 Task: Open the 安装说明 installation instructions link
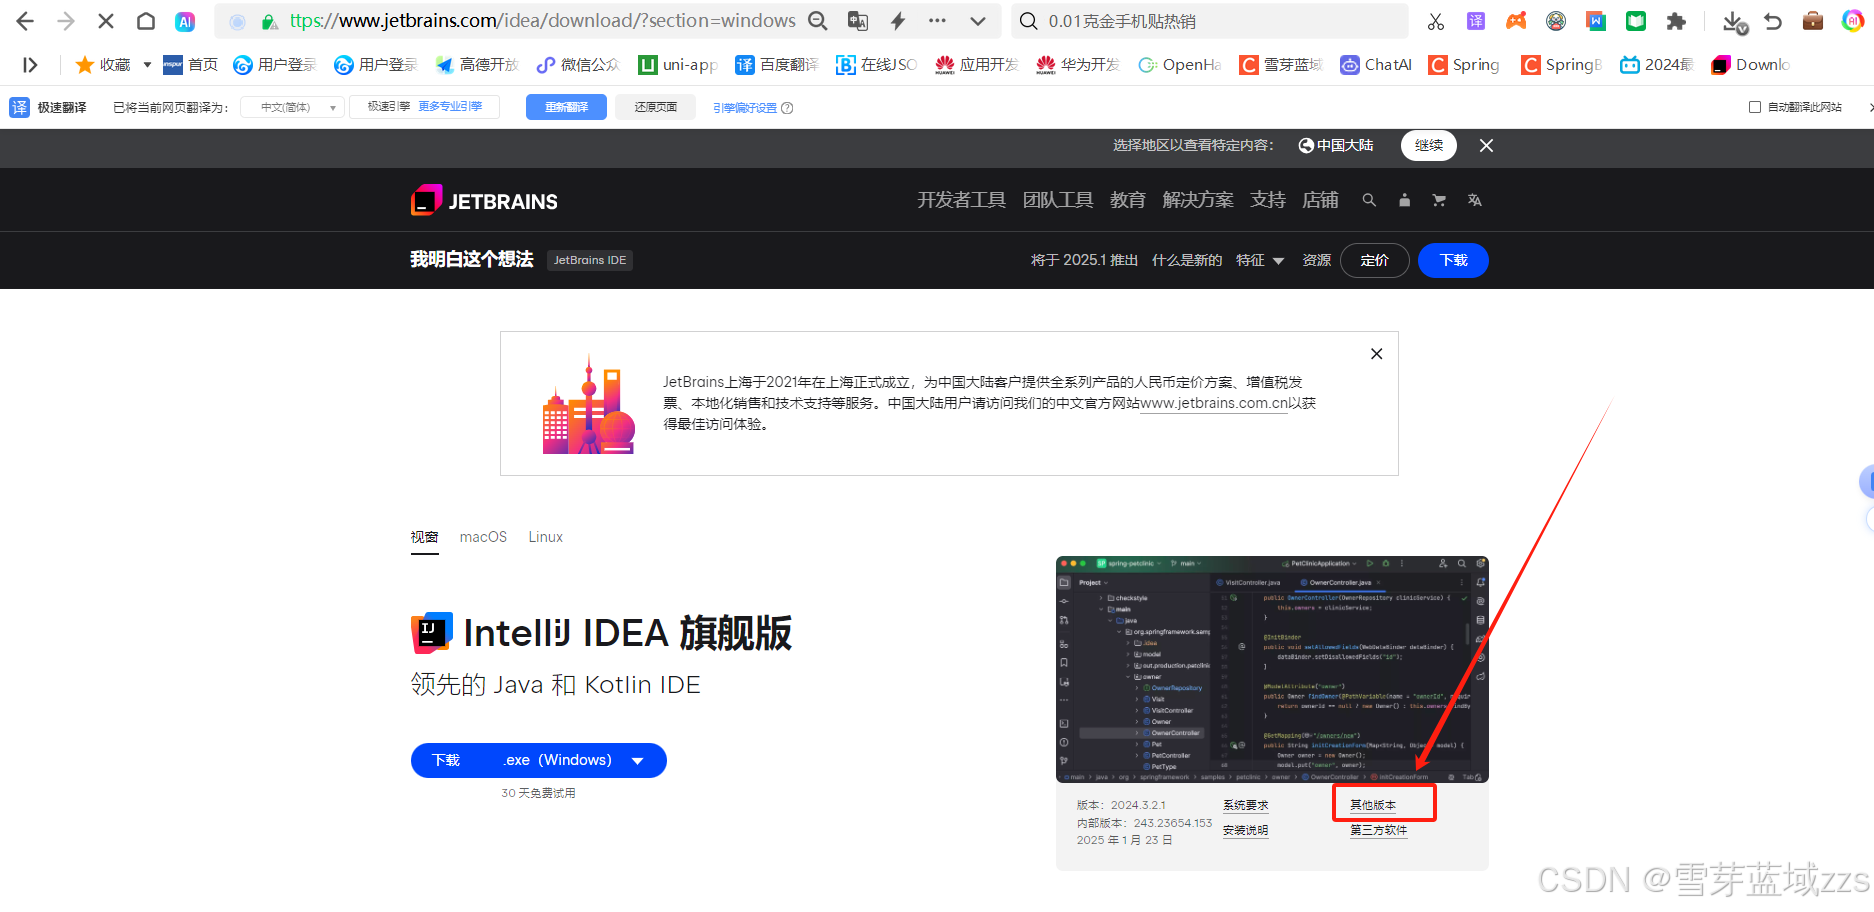click(1246, 830)
